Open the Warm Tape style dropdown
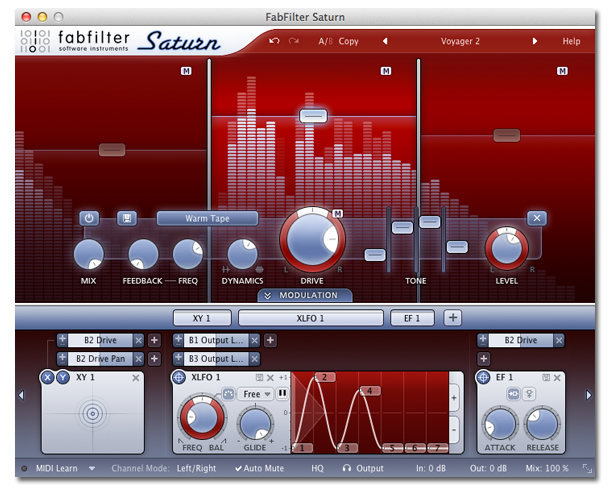The width and height of the screenshot is (610, 491). [x=207, y=218]
